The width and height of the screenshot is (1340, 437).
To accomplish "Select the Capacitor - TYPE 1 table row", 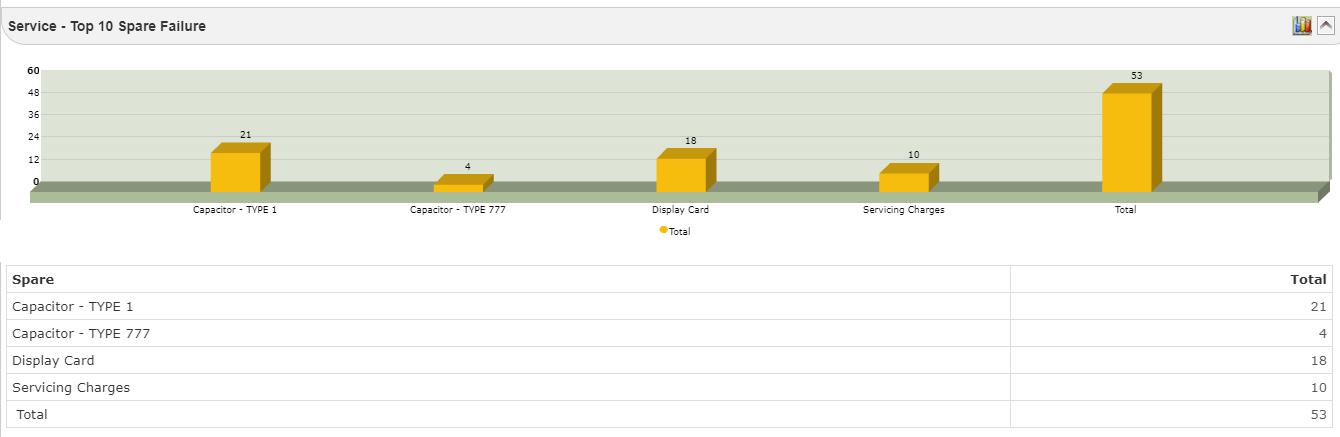I will [x=670, y=306].
